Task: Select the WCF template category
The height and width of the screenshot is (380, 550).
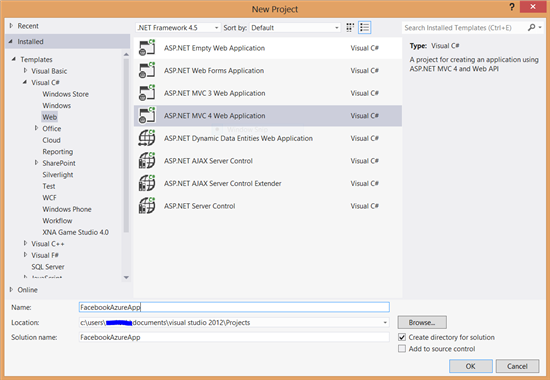Action: (x=49, y=198)
